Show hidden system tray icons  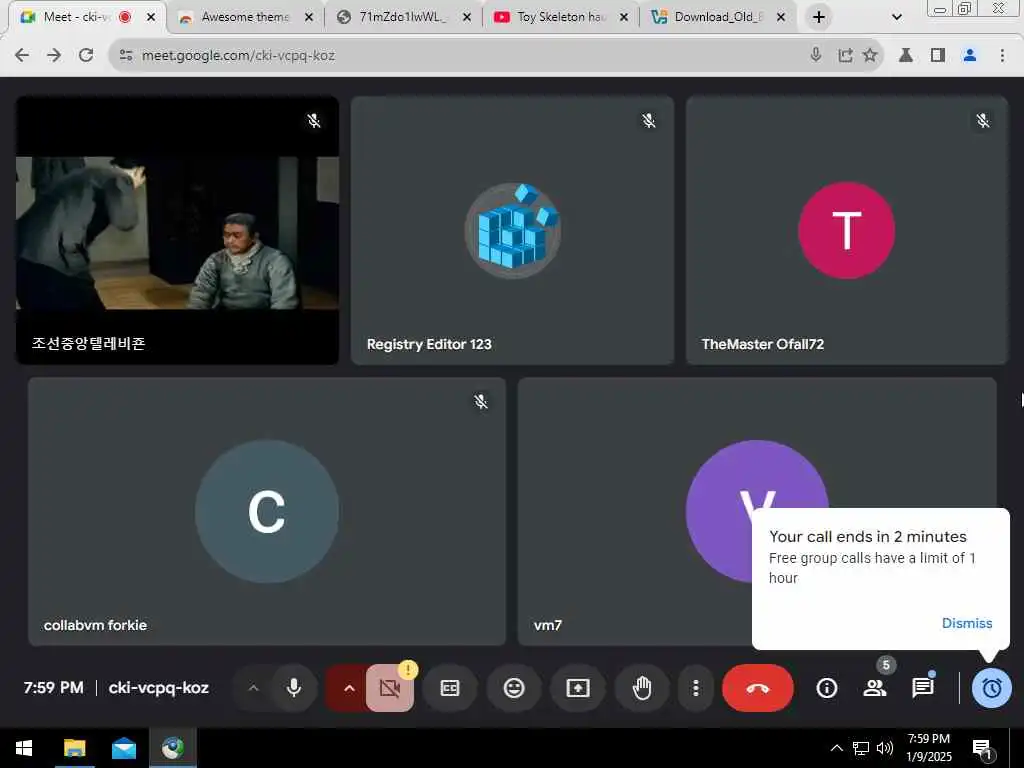tap(837, 748)
